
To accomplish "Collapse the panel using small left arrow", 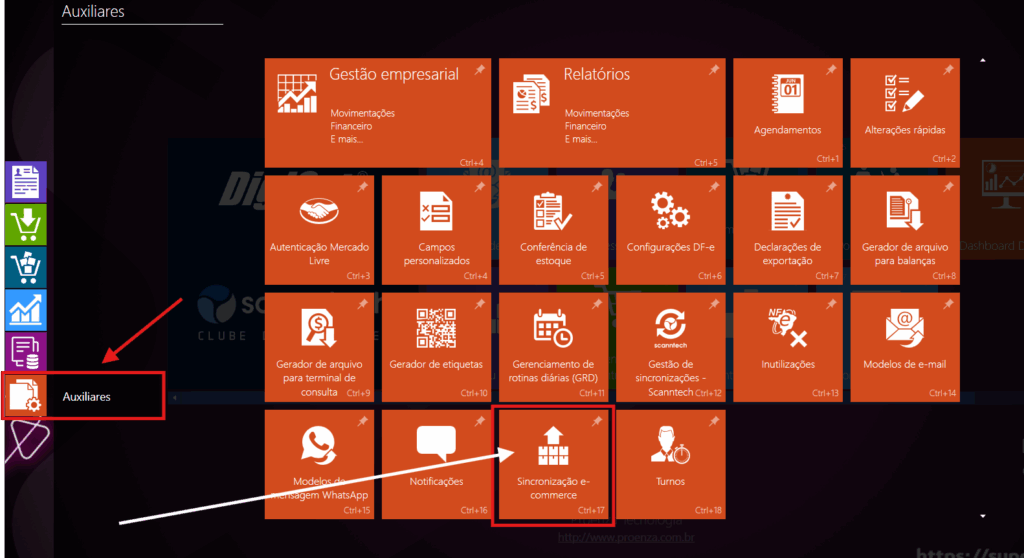I will 176,398.
